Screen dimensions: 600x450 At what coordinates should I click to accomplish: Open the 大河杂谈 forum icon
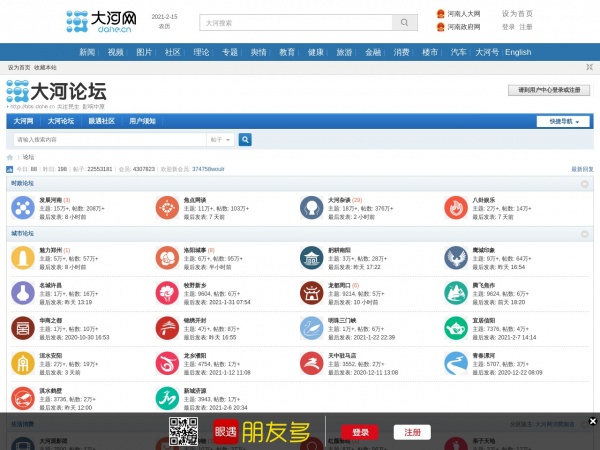(x=312, y=208)
